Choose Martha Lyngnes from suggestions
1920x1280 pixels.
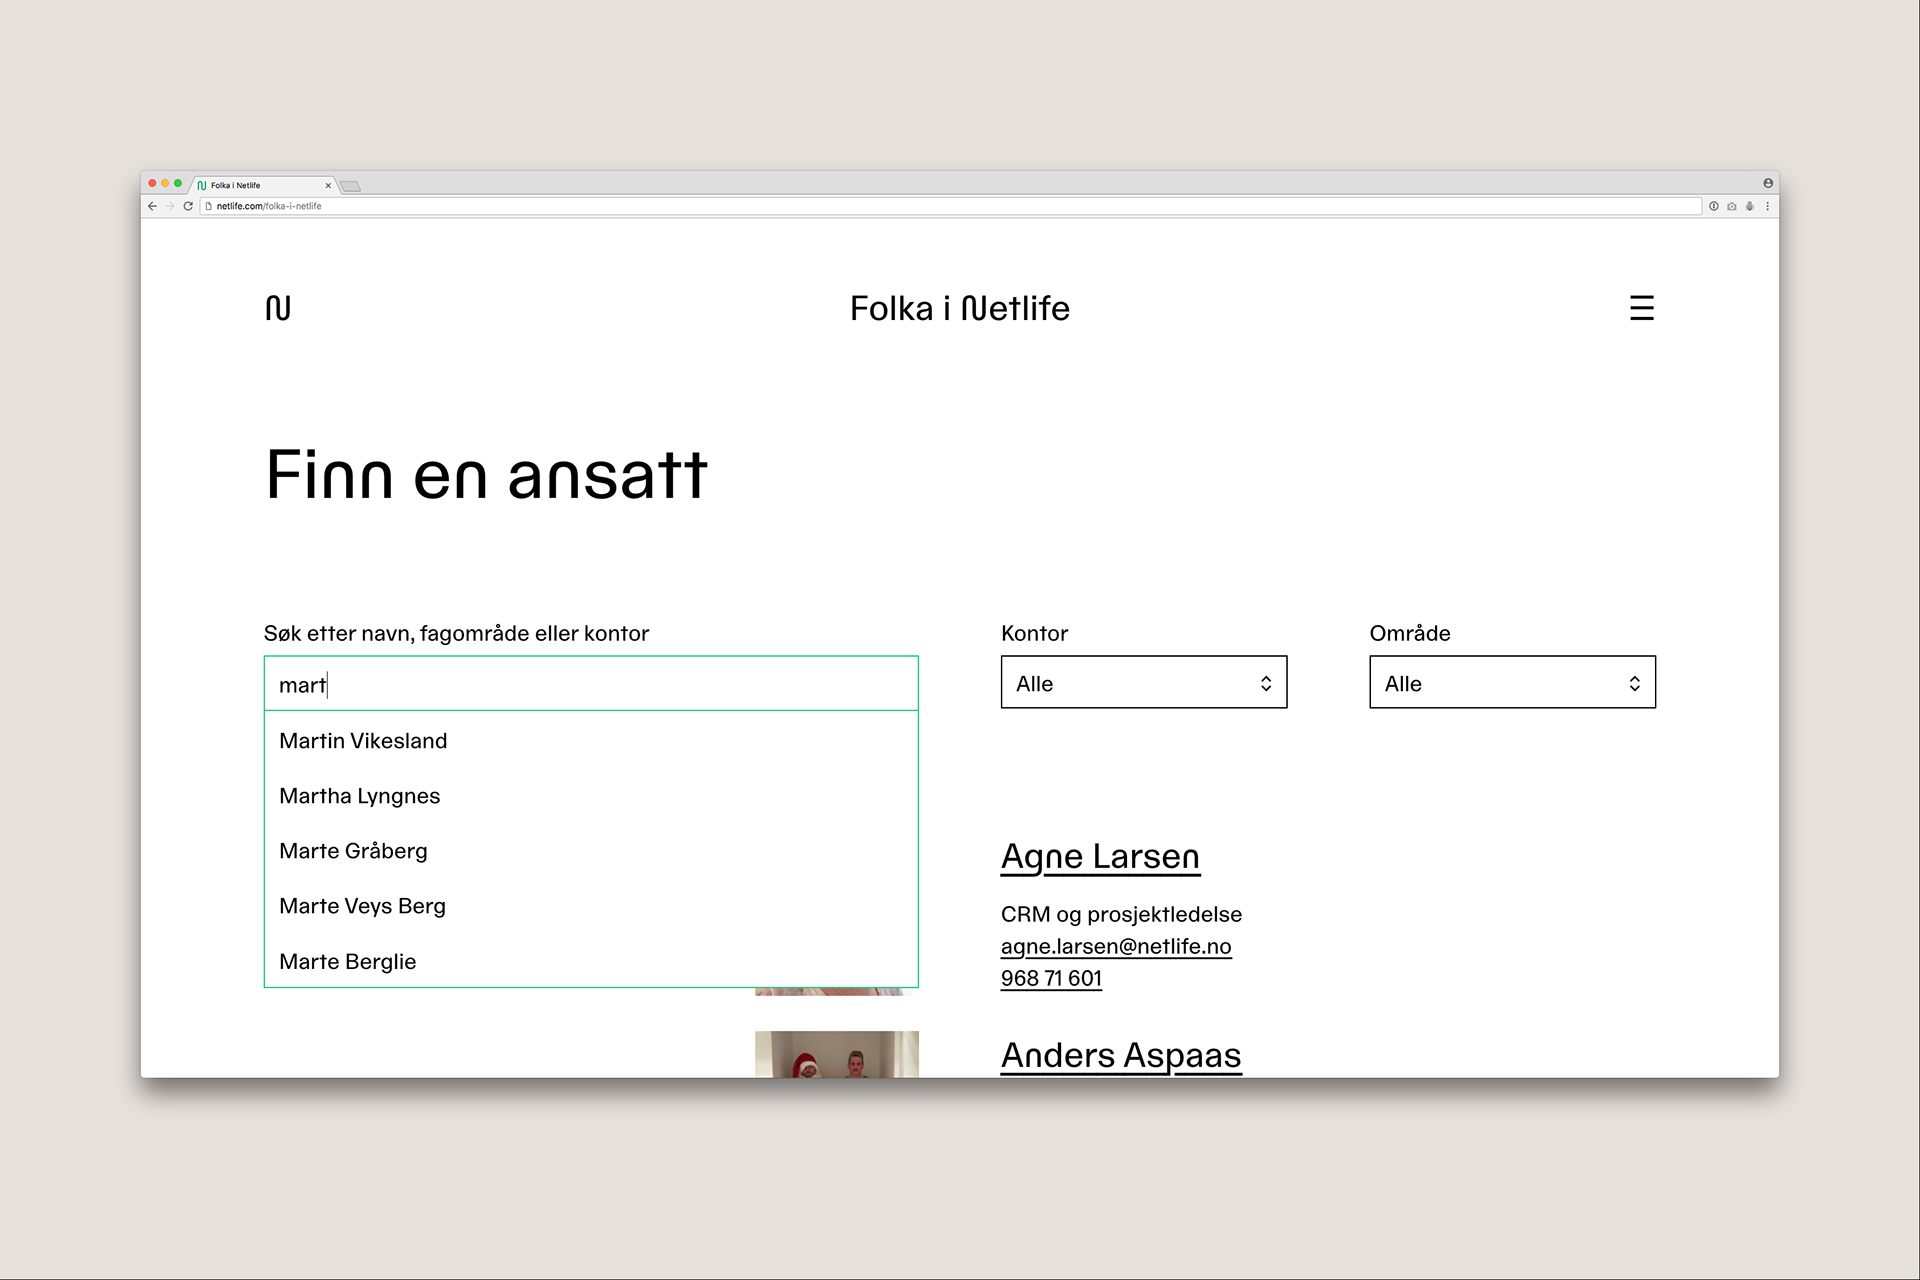359,796
